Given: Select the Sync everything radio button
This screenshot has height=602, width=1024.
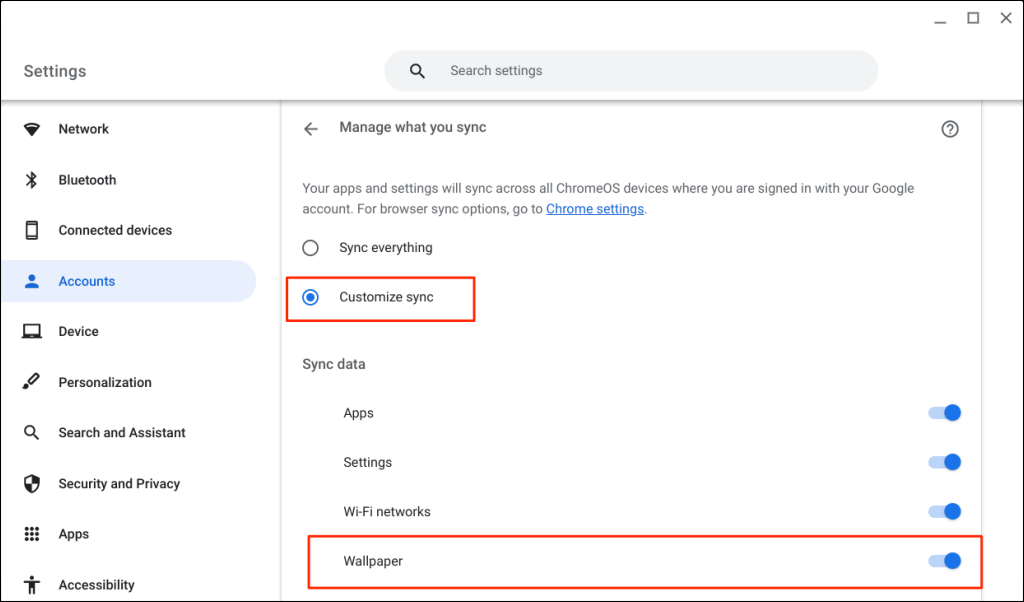Looking at the screenshot, I should (311, 247).
